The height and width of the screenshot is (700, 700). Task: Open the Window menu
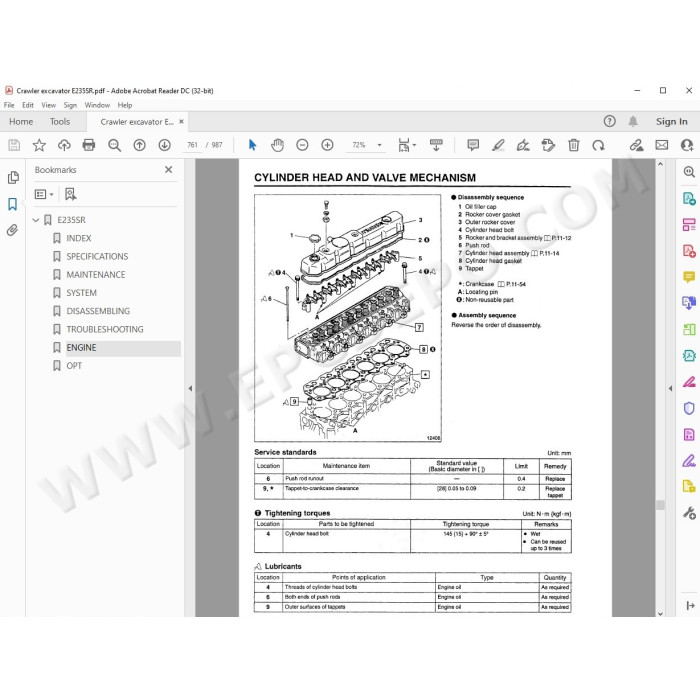coord(97,105)
